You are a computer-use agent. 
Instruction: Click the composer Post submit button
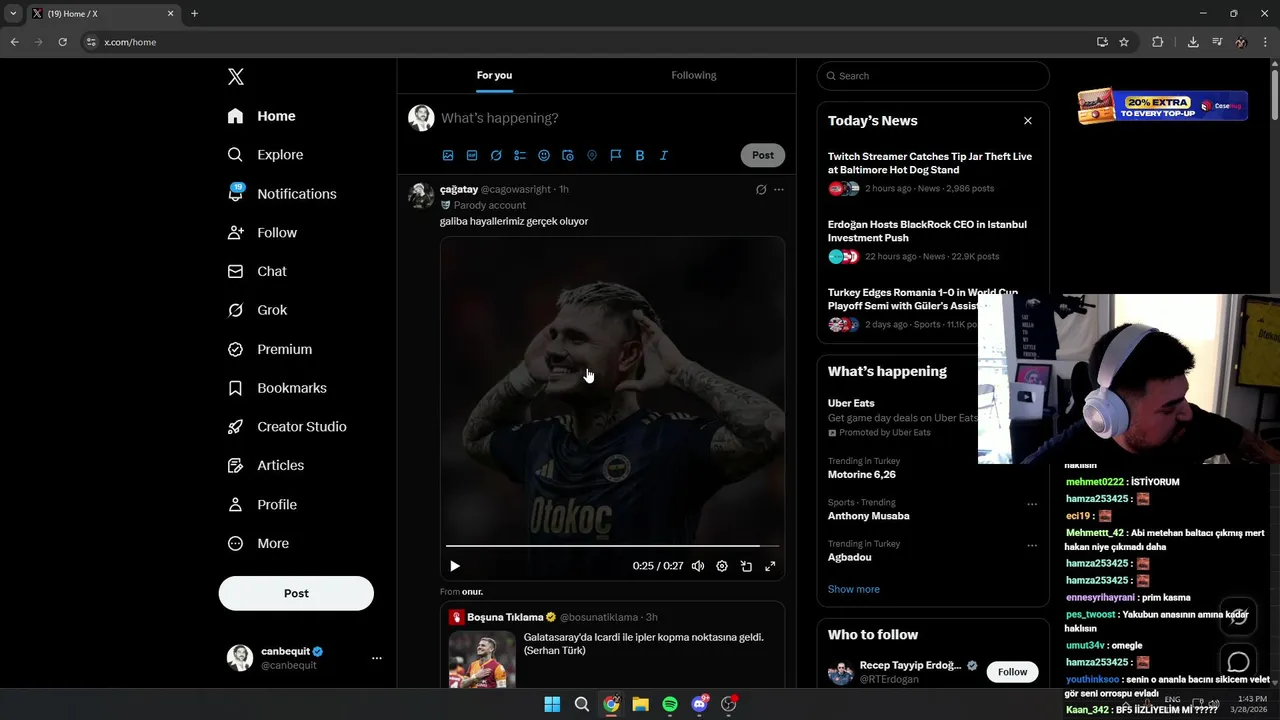tap(763, 155)
